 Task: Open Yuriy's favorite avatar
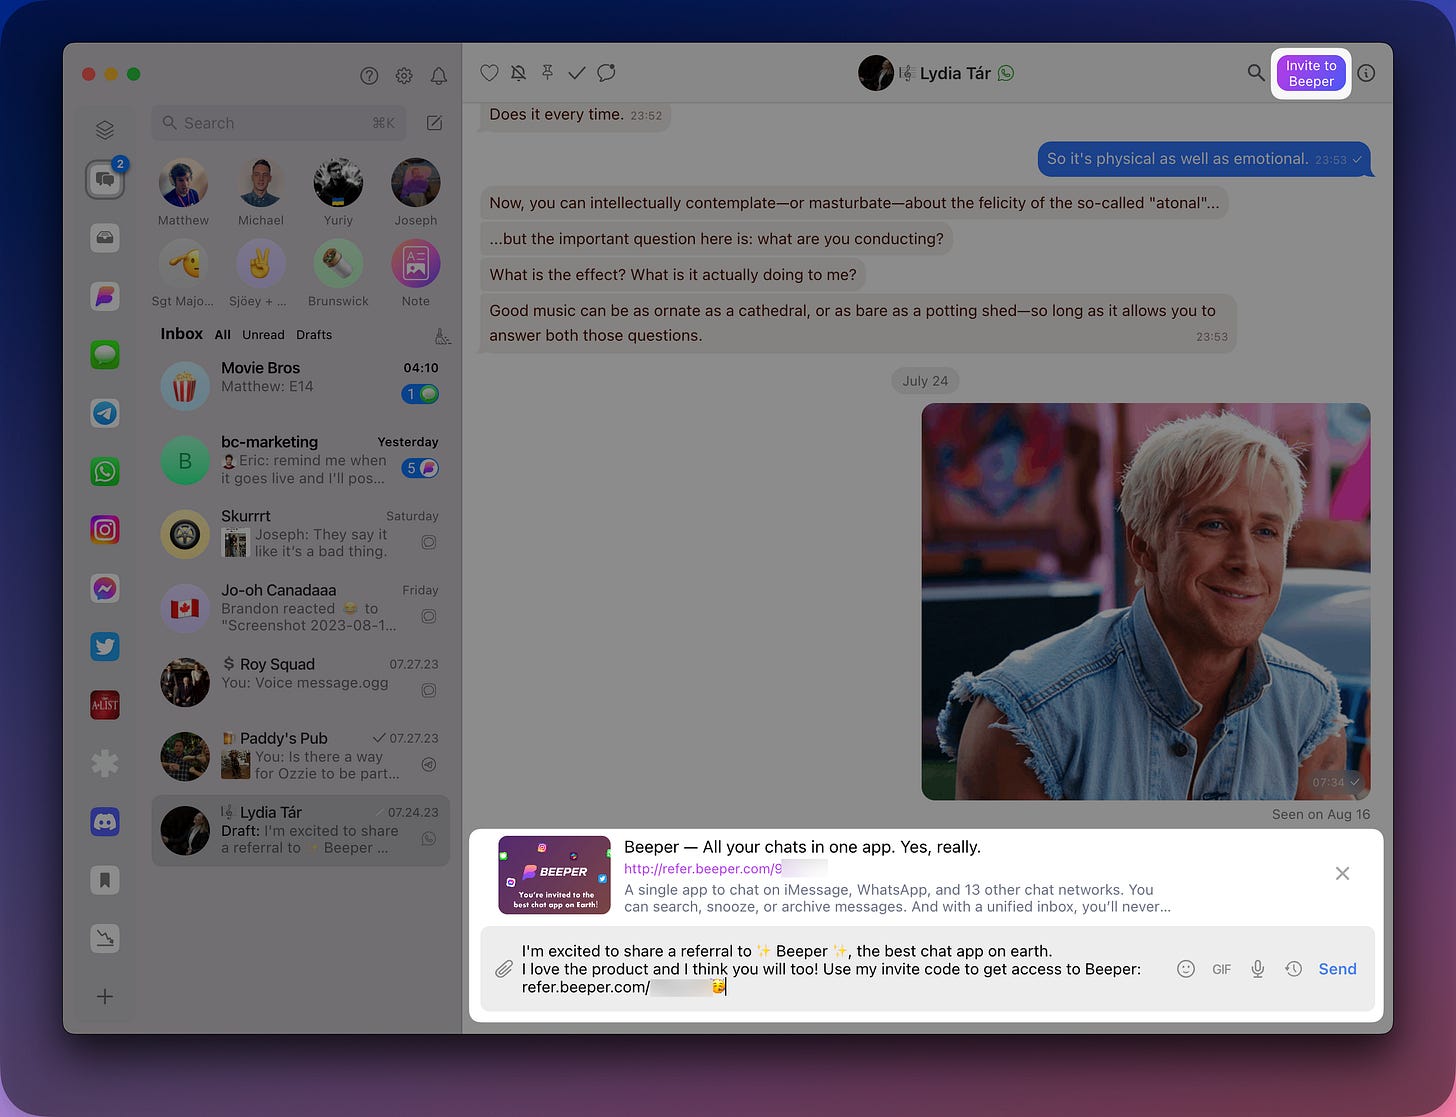pos(338,183)
